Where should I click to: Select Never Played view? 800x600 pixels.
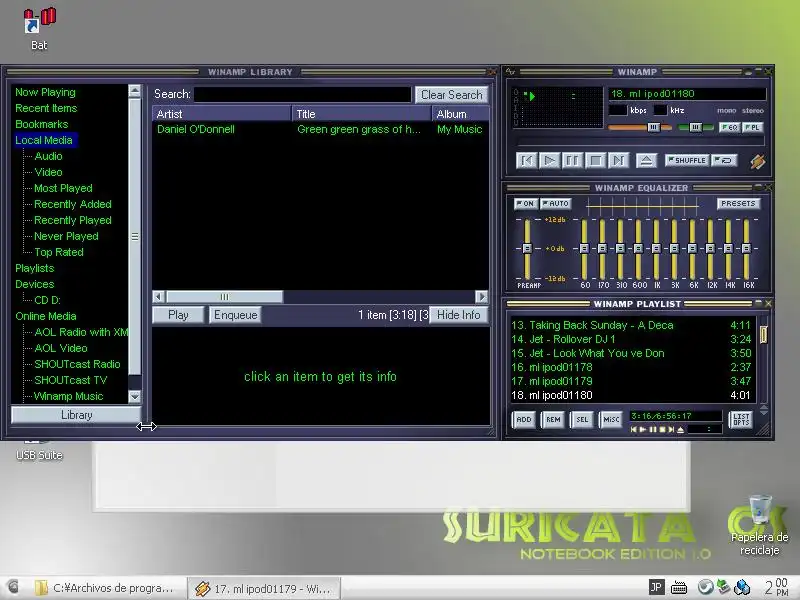[x=66, y=236]
